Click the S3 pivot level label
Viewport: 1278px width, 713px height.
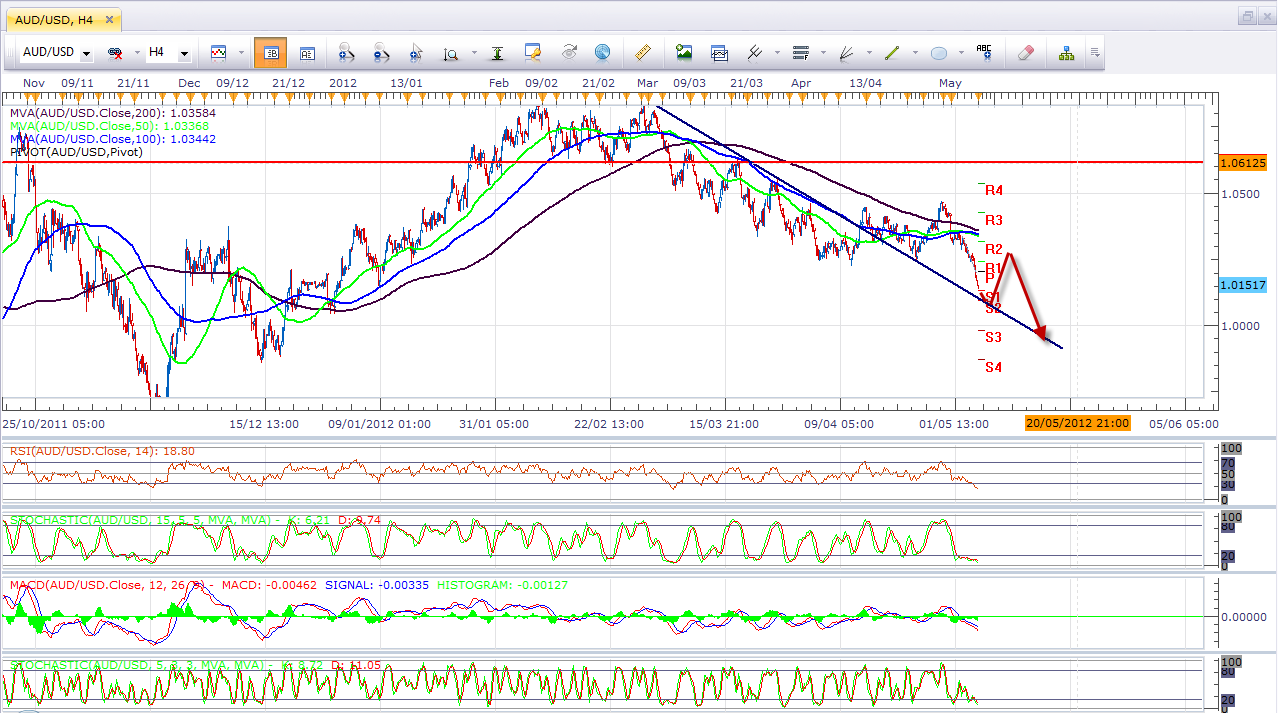pyautogui.click(x=993, y=338)
